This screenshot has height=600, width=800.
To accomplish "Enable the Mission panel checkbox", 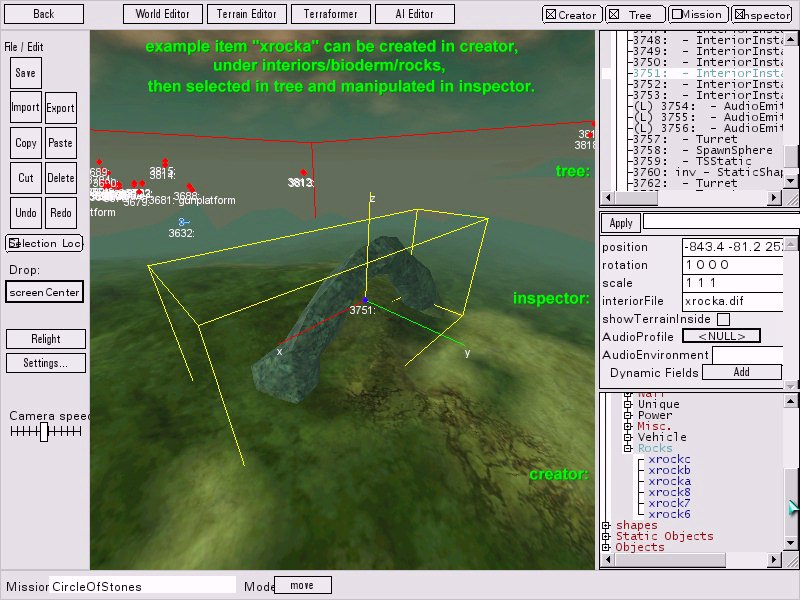I will pyautogui.click(x=677, y=14).
